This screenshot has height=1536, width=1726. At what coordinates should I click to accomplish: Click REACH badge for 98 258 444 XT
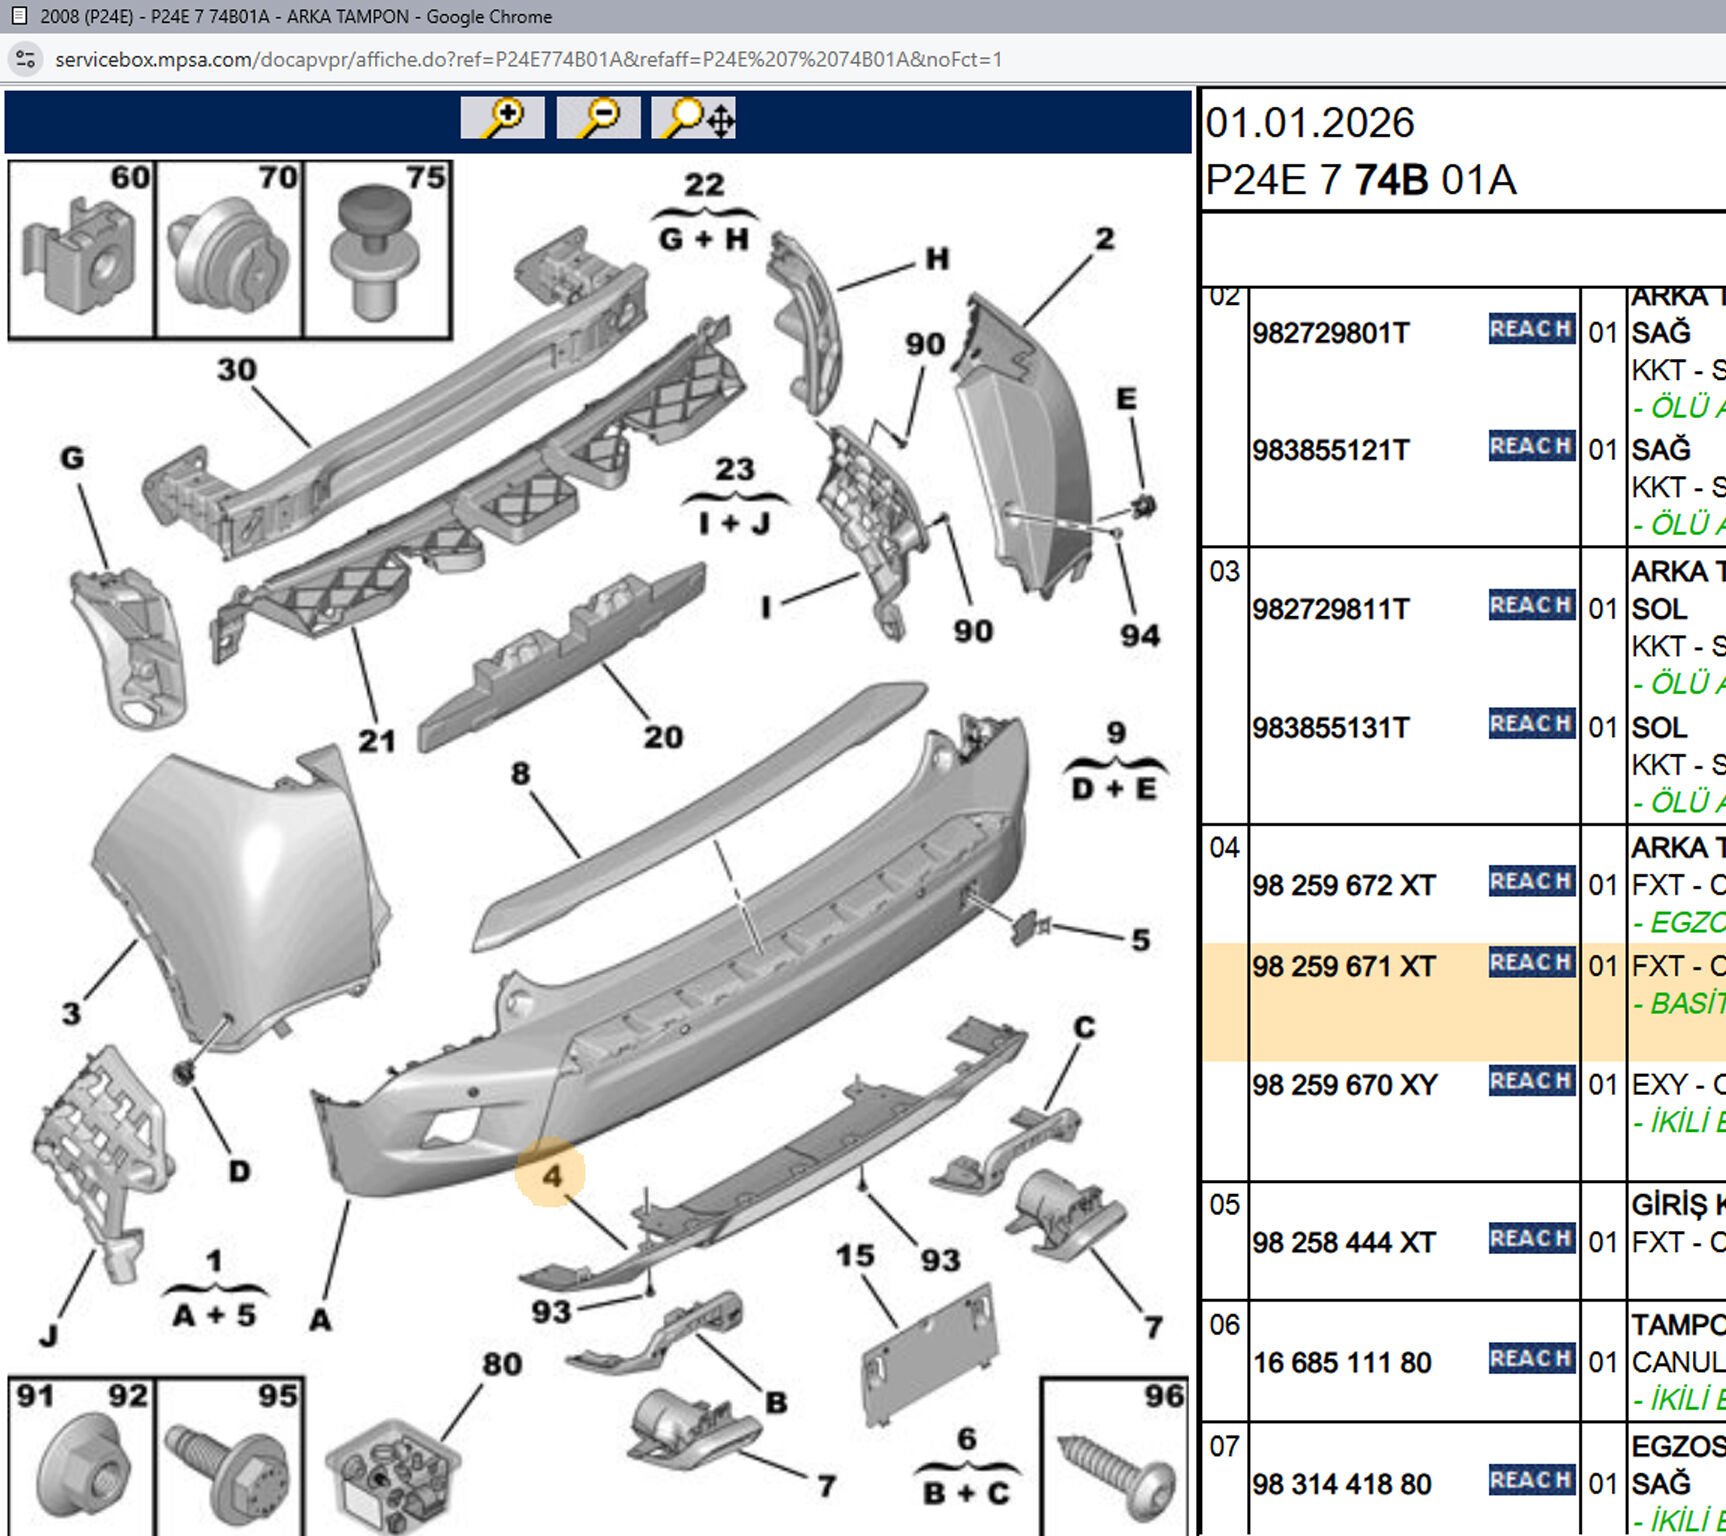[1530, 1239]
